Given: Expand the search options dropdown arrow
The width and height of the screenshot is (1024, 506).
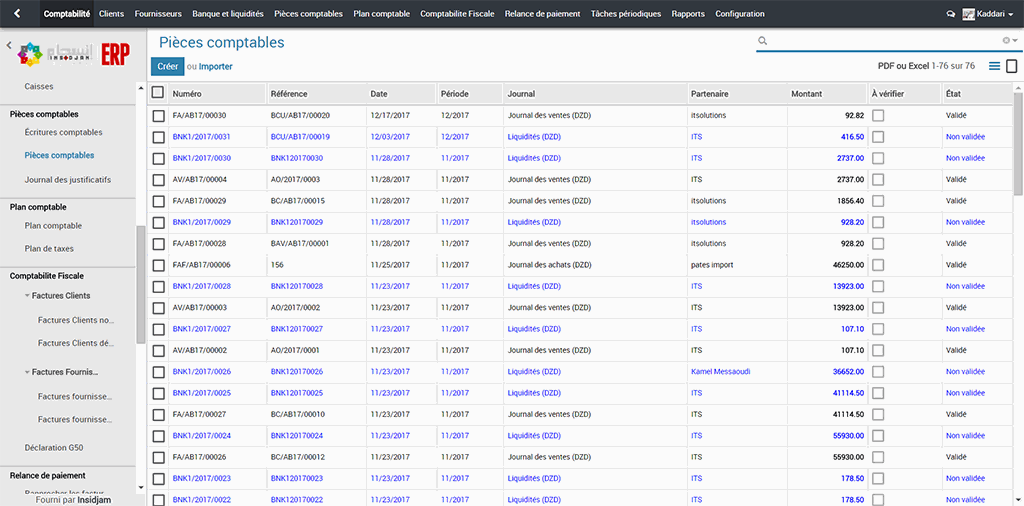Looking at the screenshot, I should [1016, 41].
